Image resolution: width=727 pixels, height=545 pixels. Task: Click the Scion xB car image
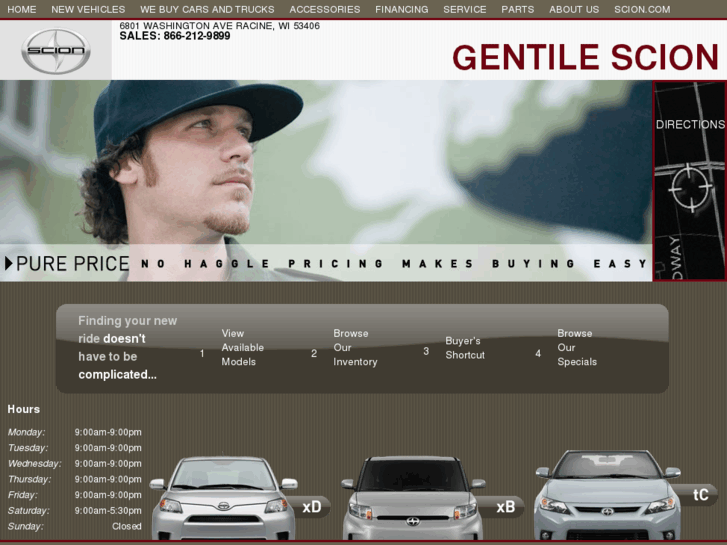click(413, 498)
